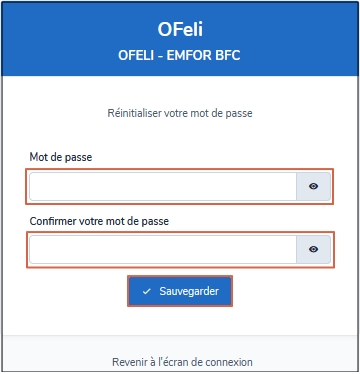Select the eye button beside Mot de passe
Screen dimensions: 360x374
pos(314,186)
